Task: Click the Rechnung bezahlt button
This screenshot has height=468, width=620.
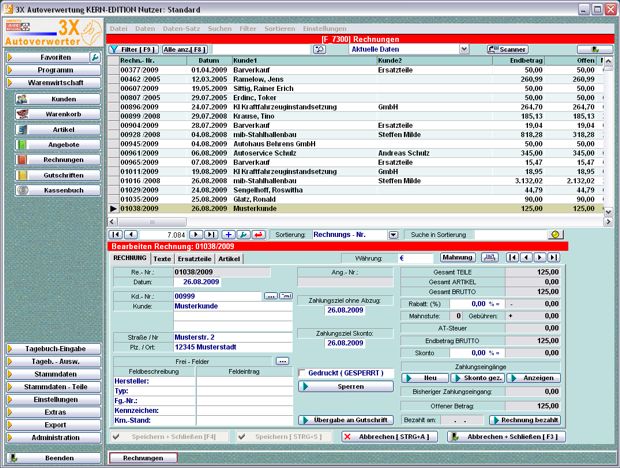Action: [x=525, y=420]
